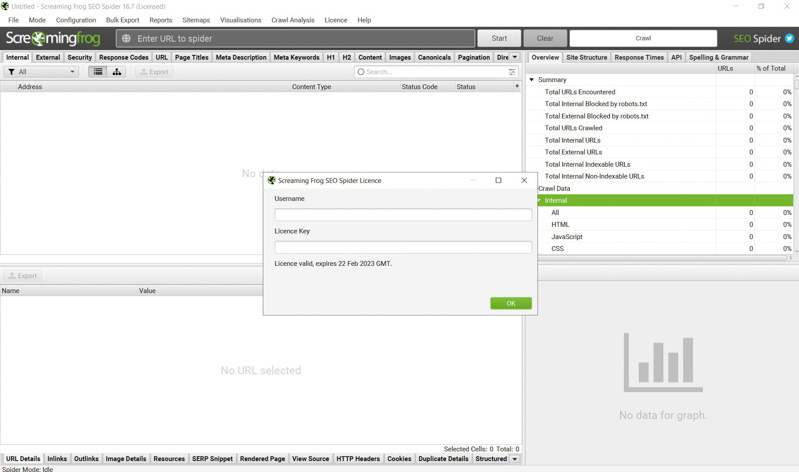This screenshot has width=799, height=472.
Task: Click the Start crawl button
Action: tap(499, 39)
